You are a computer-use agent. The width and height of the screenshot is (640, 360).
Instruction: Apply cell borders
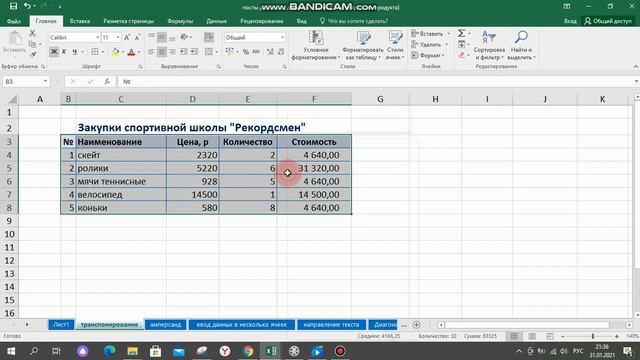pos(95,52)
